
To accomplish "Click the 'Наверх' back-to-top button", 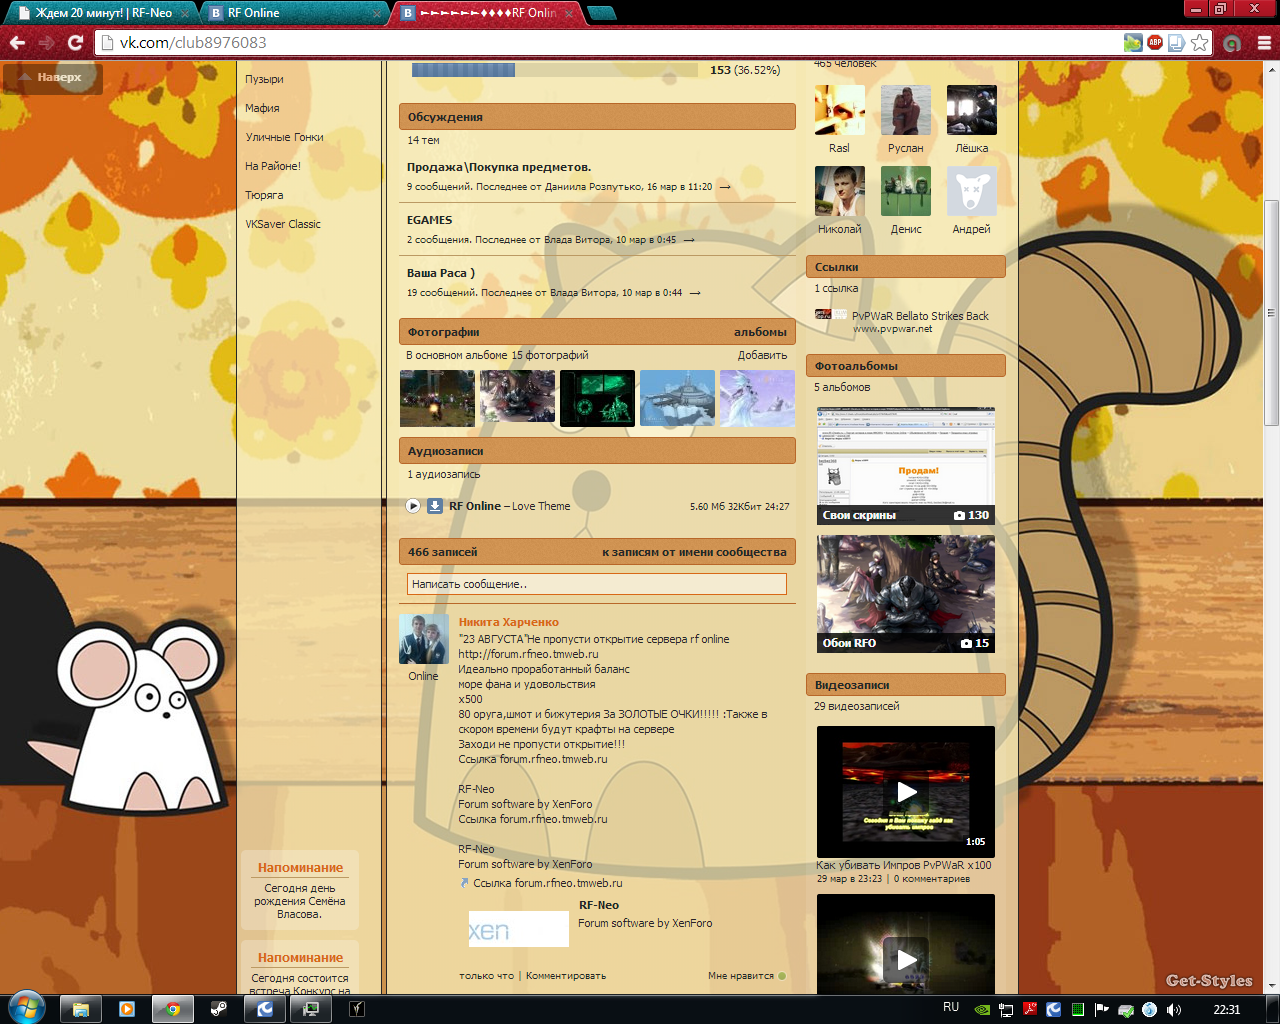I will (53, 77).
